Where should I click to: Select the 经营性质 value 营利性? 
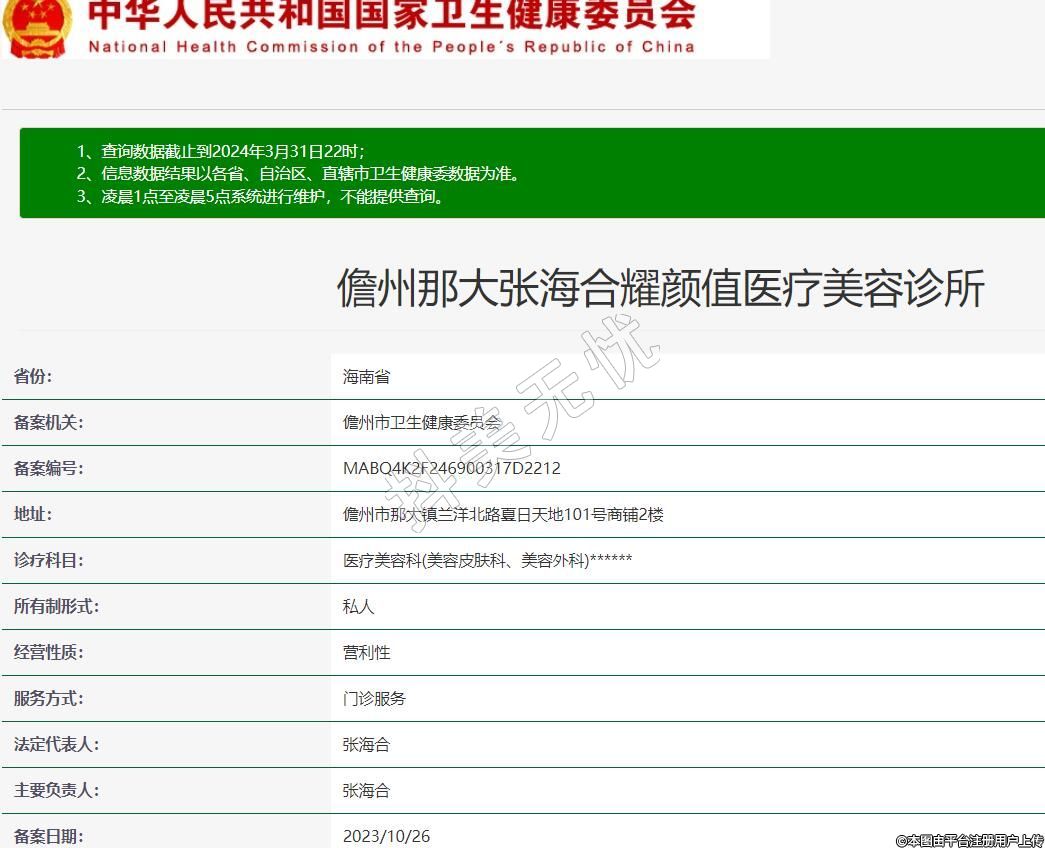[366, 653]
